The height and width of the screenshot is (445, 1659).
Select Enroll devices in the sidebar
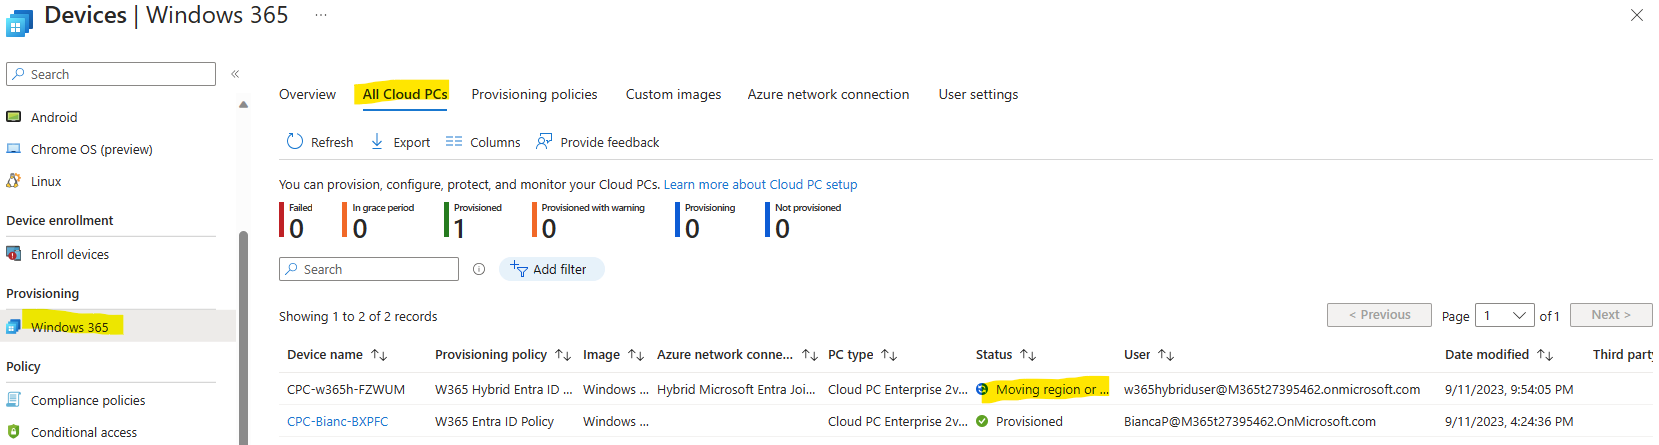(x=70, y=254)
